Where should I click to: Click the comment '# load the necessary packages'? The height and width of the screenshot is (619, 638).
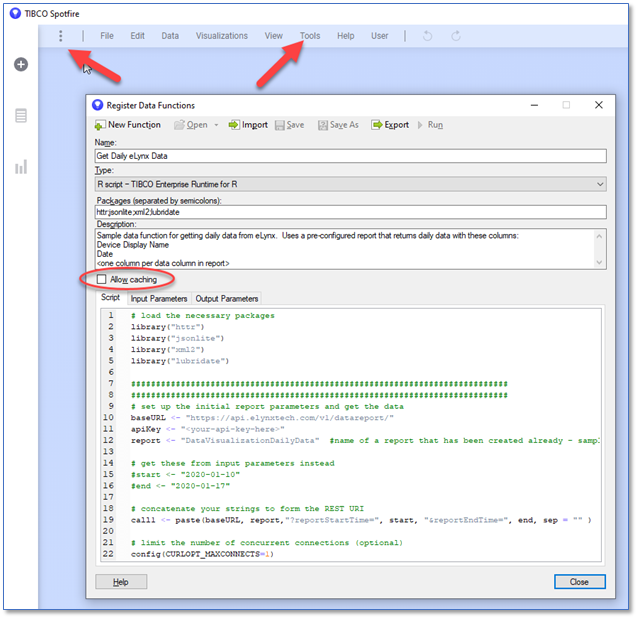point(203,315)
